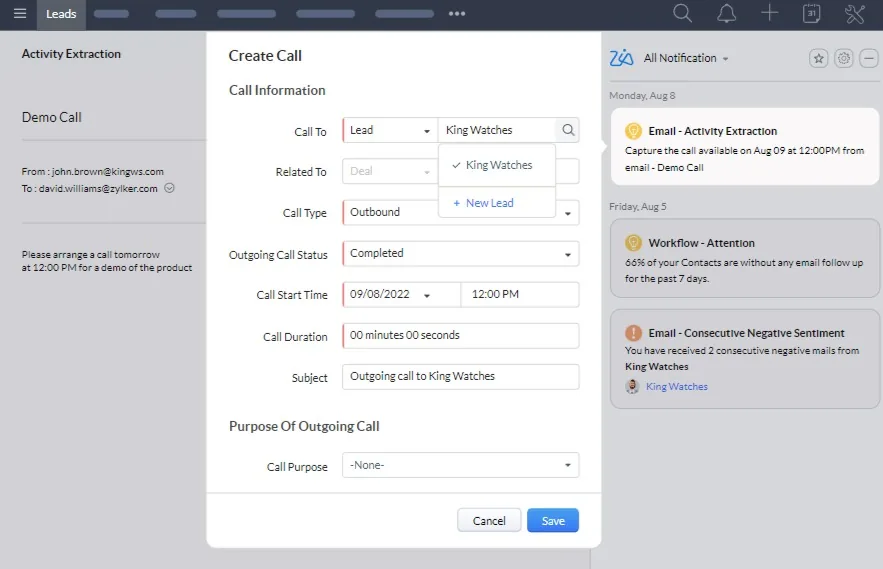Click the Call Duration field

pyautogui.click(x=461, y=336)
